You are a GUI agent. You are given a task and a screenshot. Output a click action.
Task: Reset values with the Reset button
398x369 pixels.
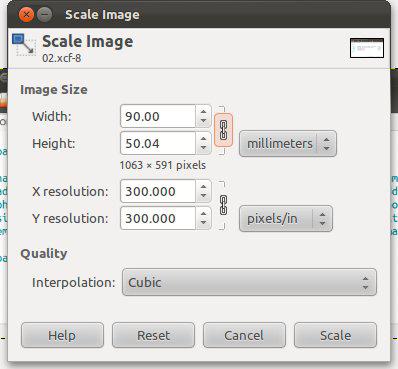tap(153, 335)
